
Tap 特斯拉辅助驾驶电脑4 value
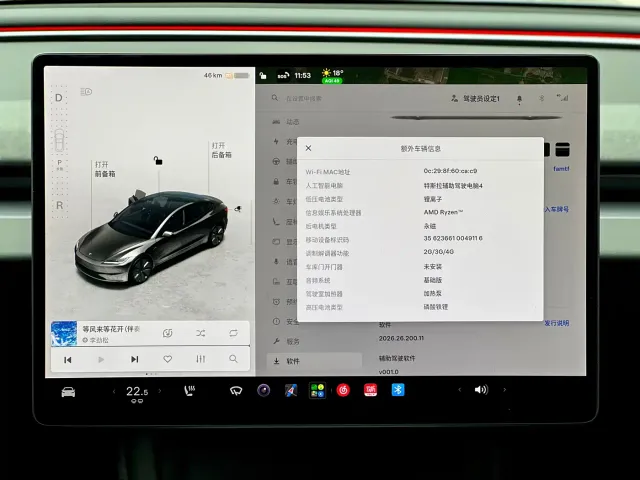[x=453, y=186]
